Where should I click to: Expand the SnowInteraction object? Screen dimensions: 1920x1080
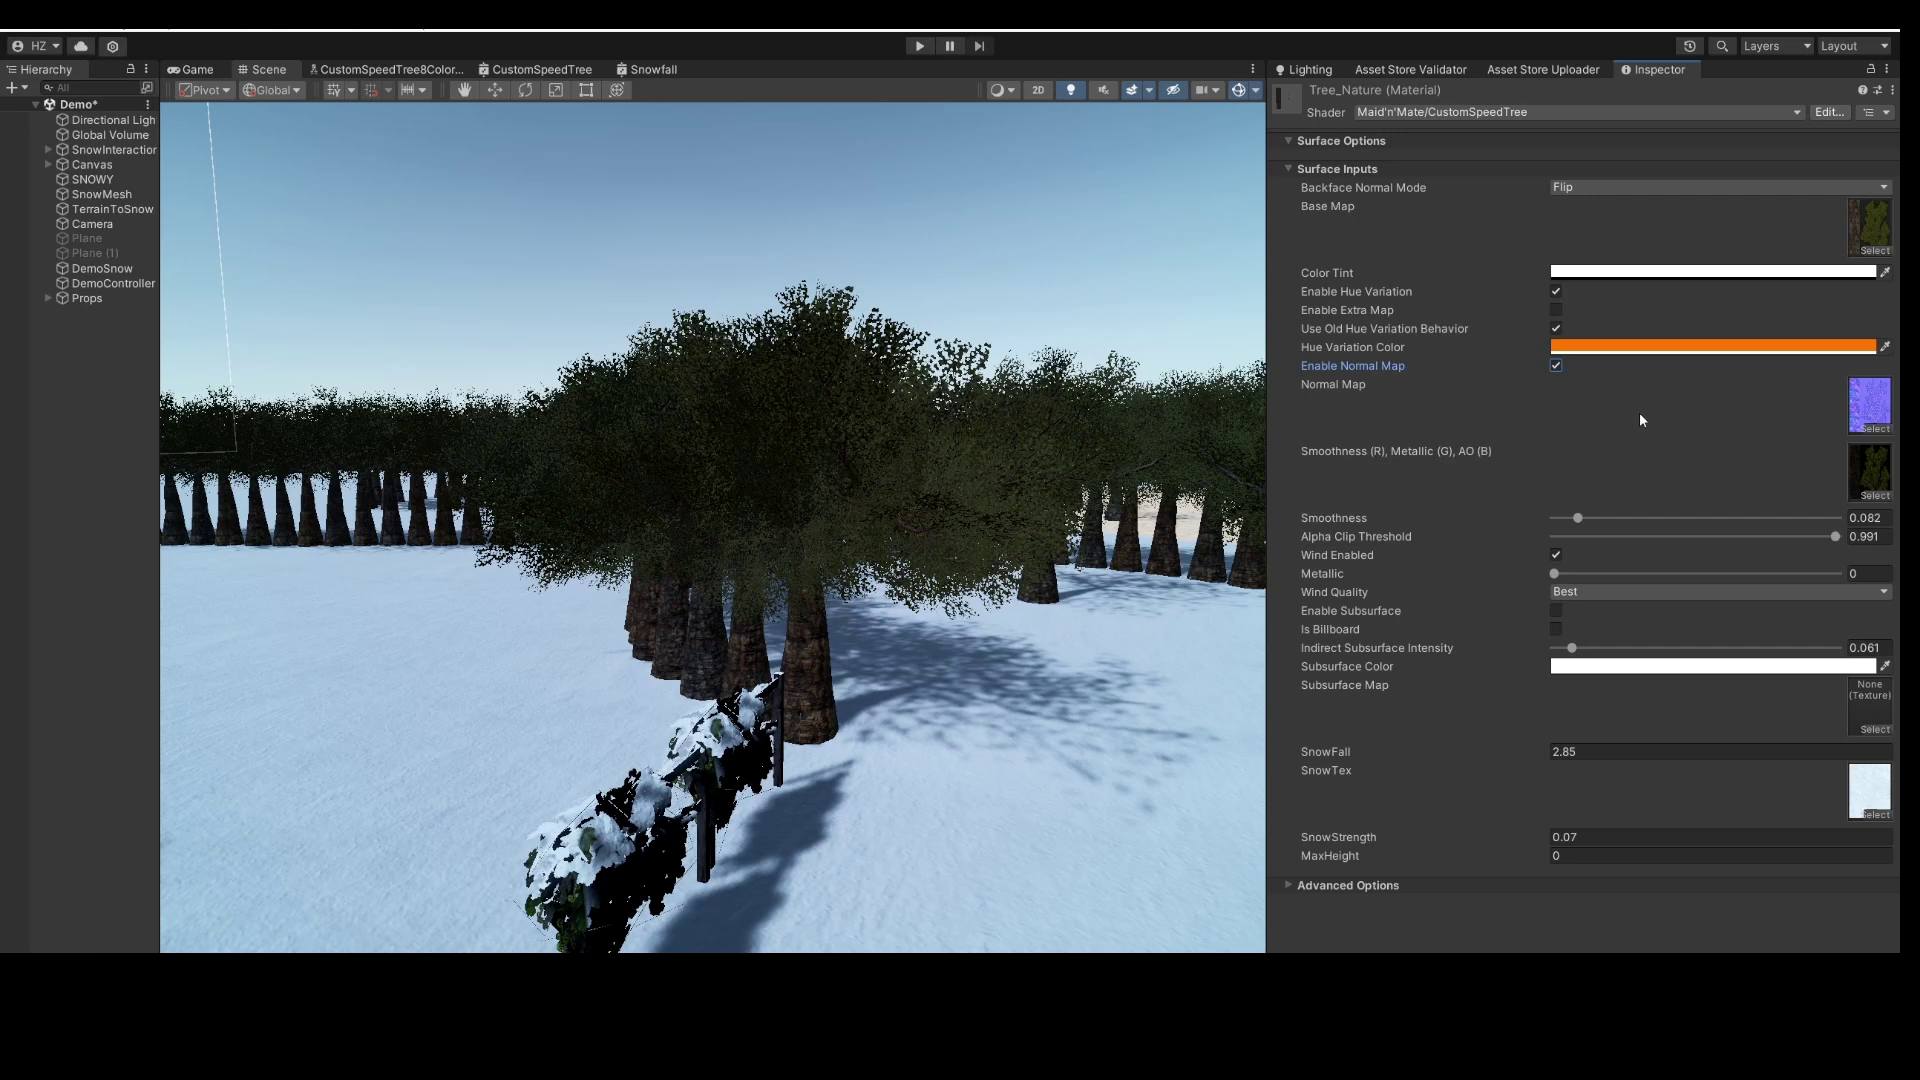pyautogui.click(x=48, y=150)
